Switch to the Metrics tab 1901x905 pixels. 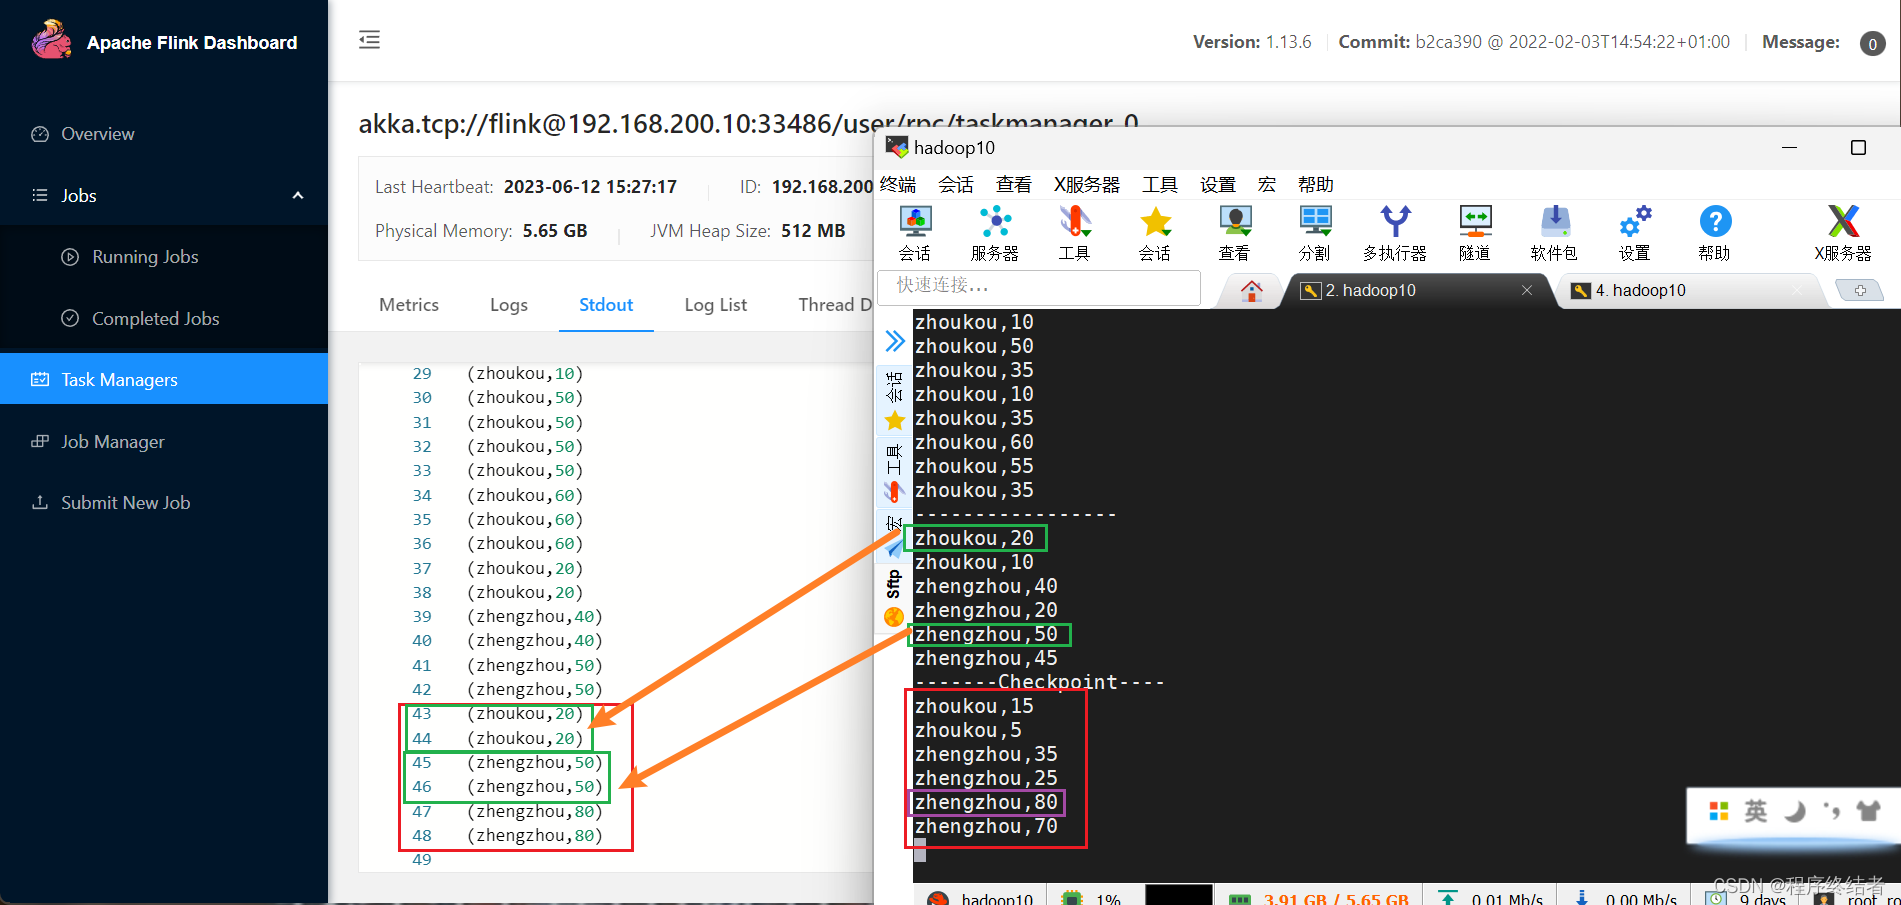pos(409,305)
